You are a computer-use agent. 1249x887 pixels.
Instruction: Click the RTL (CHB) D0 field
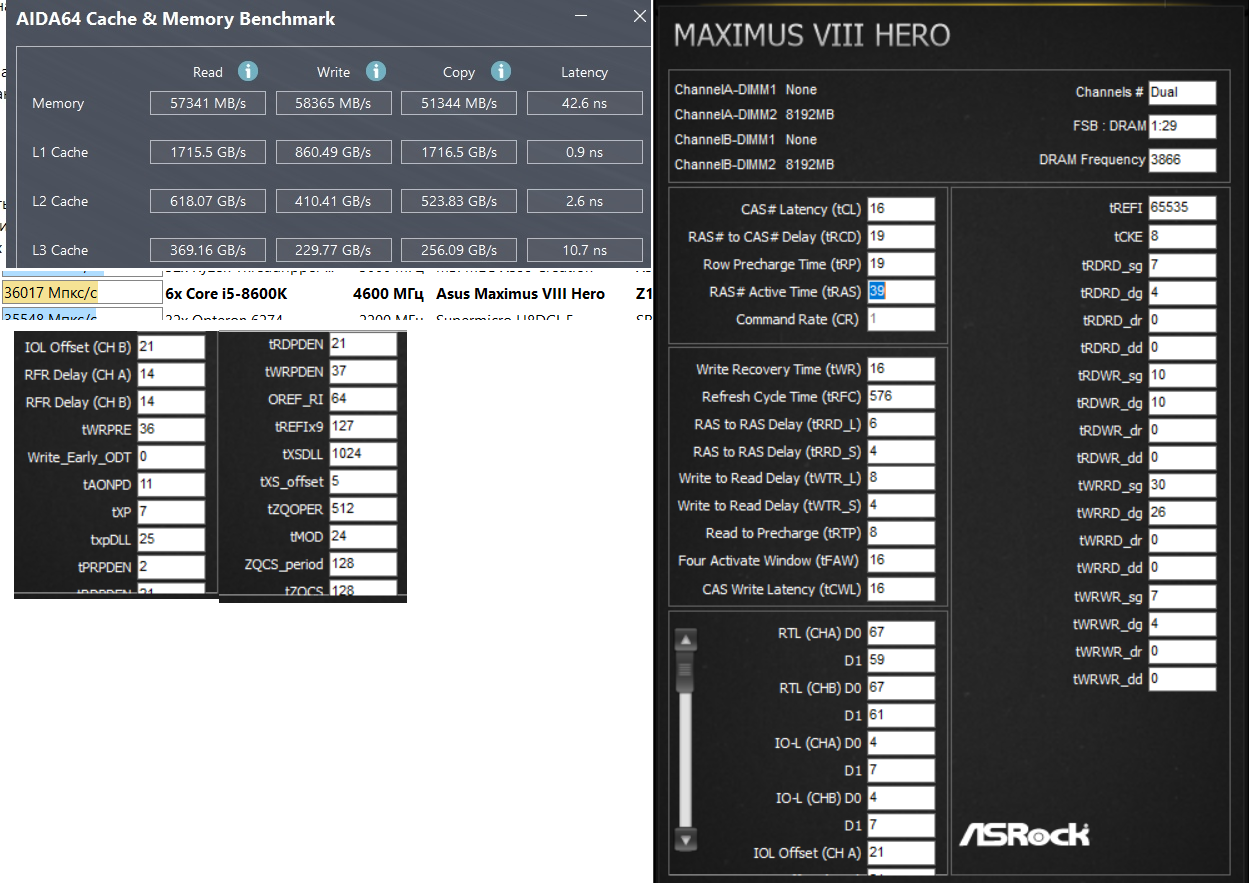901,688
